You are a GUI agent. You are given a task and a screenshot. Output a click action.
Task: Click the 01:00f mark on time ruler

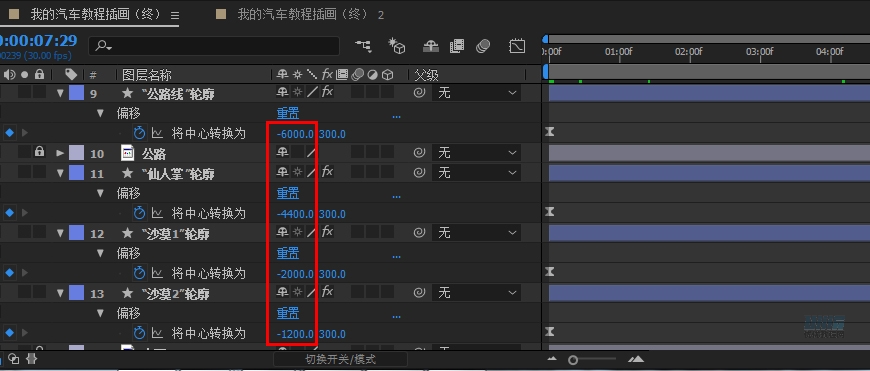click(x=618, y=52)
